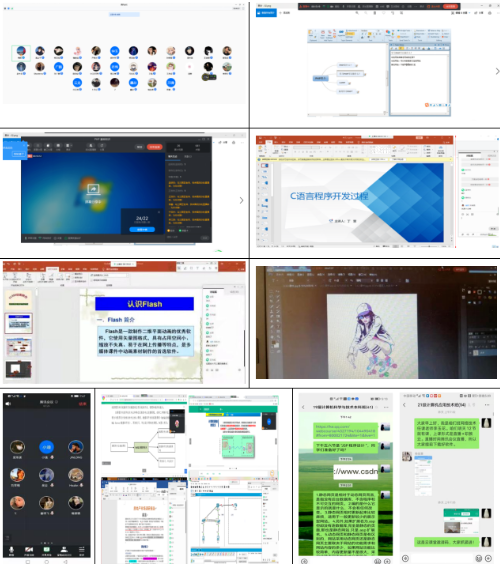The width and height of the screenshot is (500, 564).
Task: Select the second slide thumbnail in Flash presentation
Action: (18, 323)
